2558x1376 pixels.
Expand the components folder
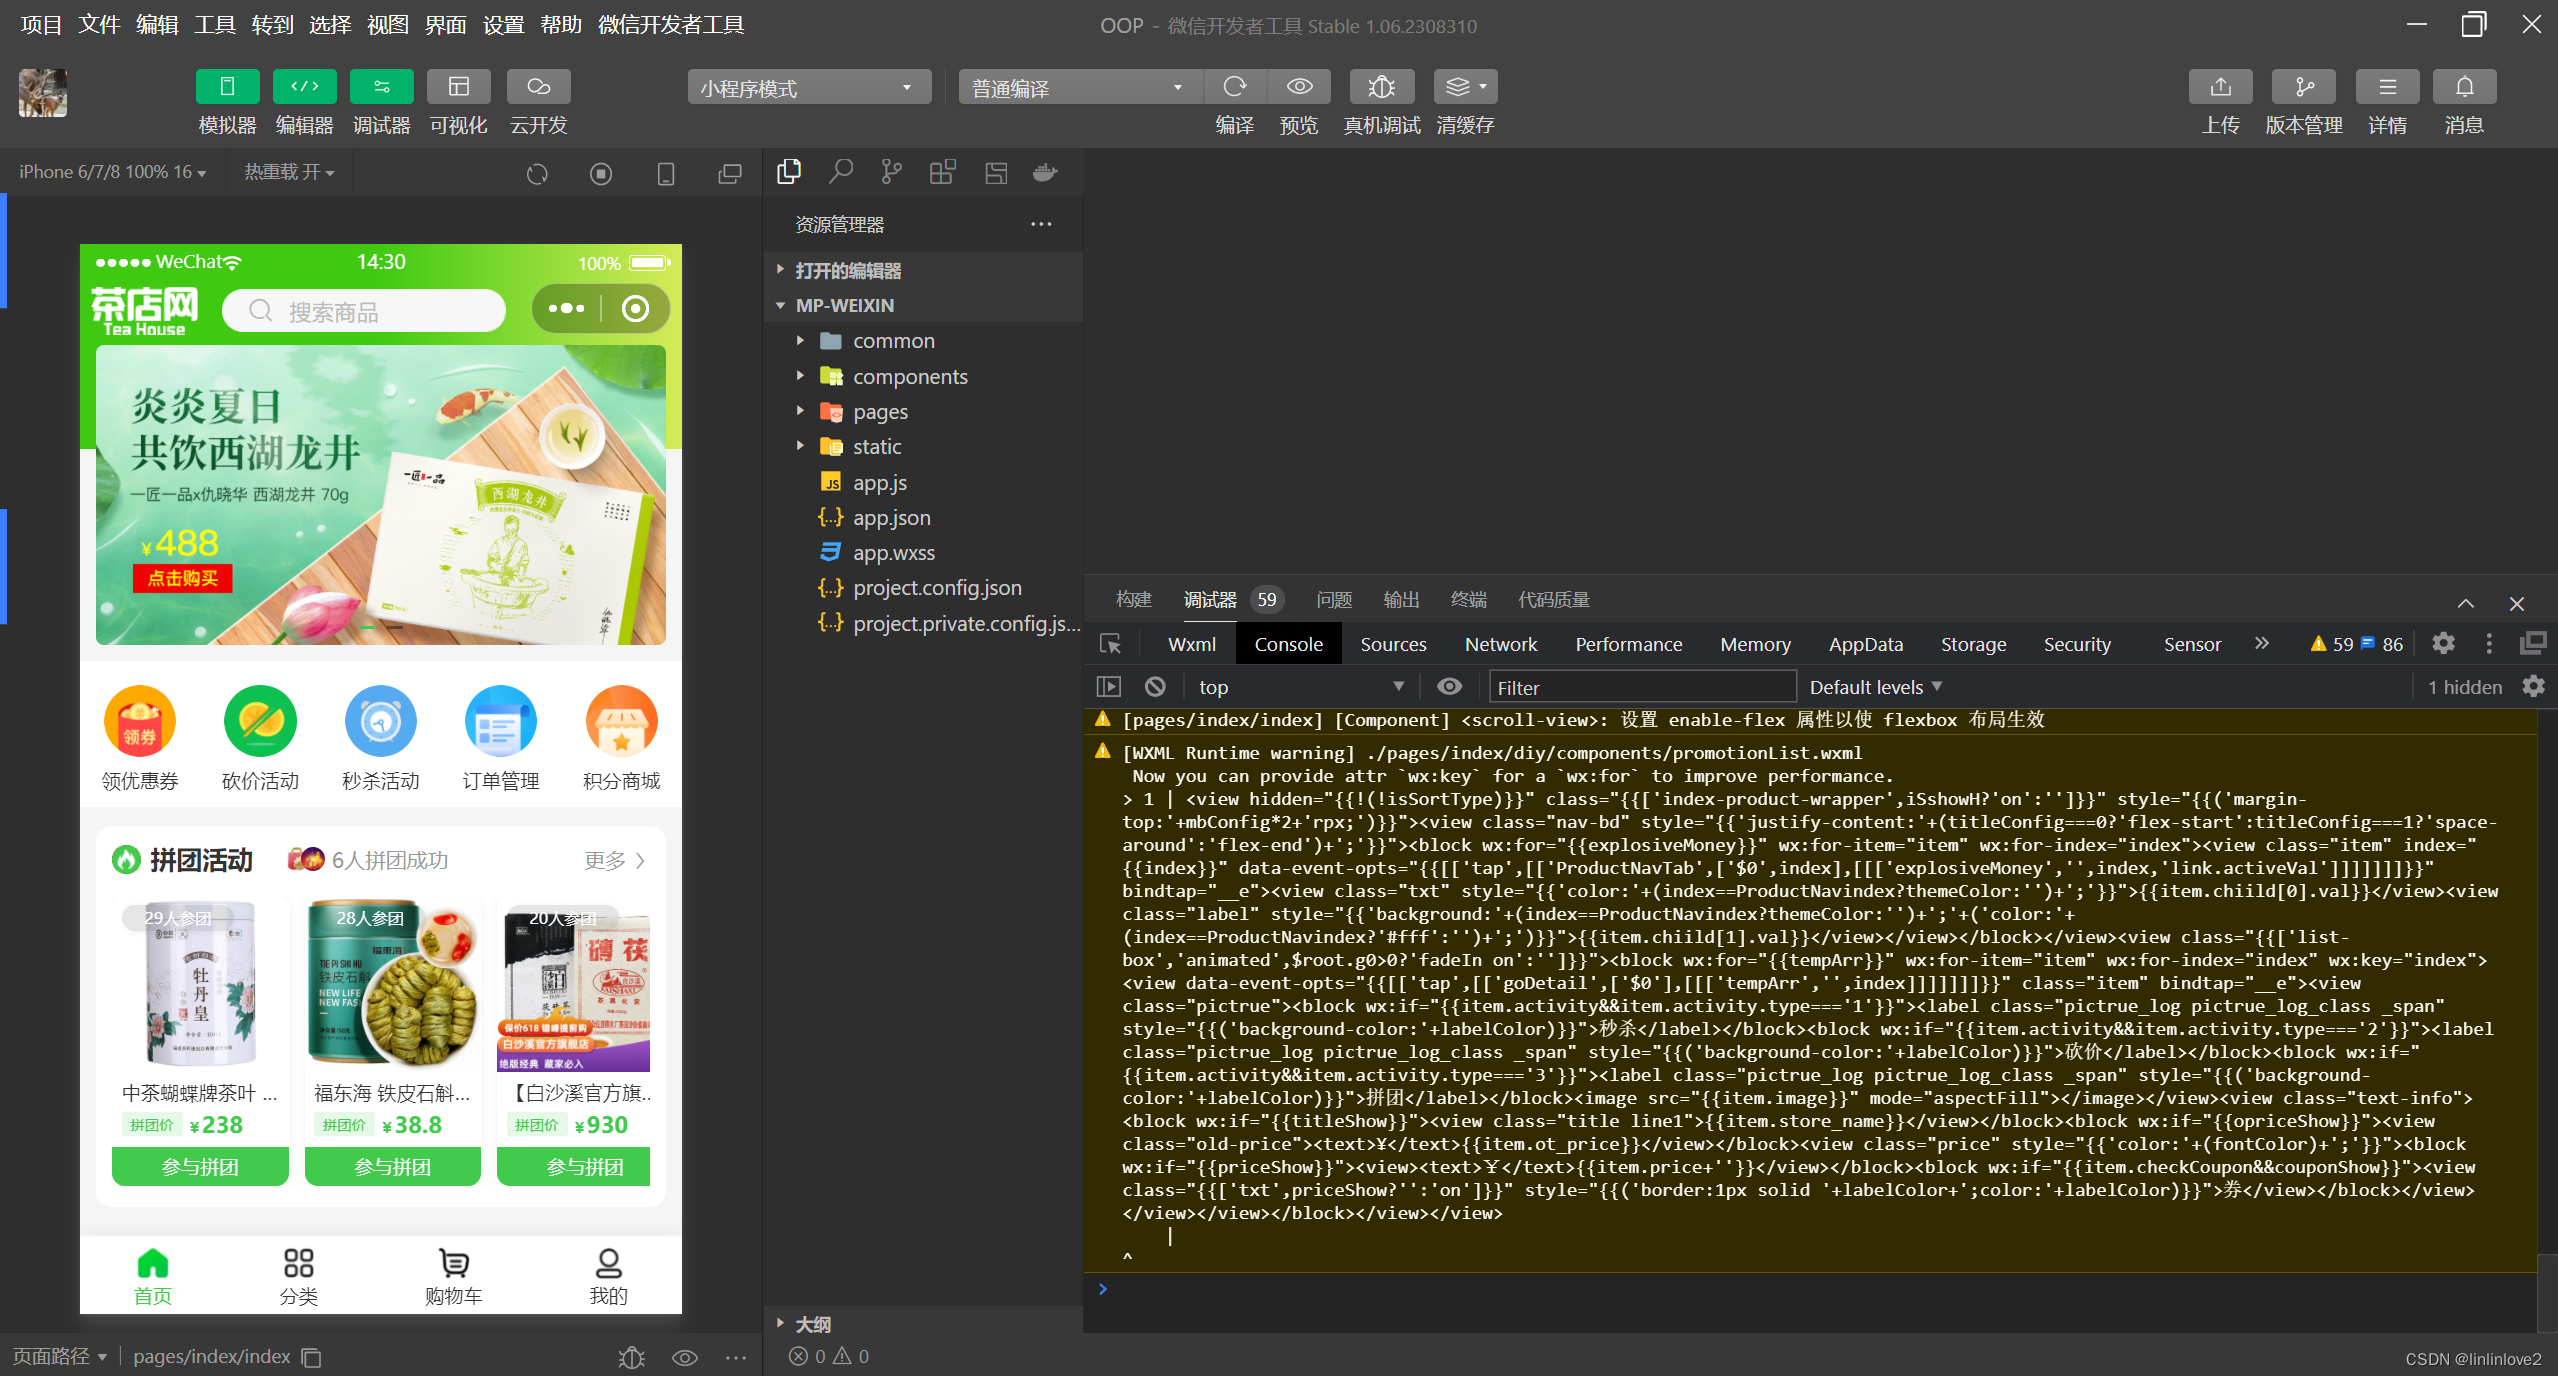coord(923,376)
